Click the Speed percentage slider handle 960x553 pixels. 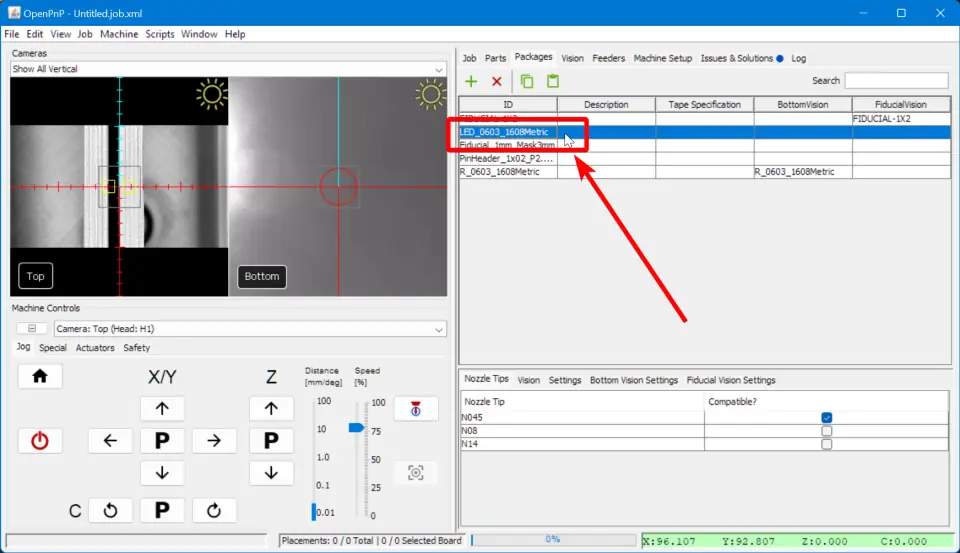(356, 427)
